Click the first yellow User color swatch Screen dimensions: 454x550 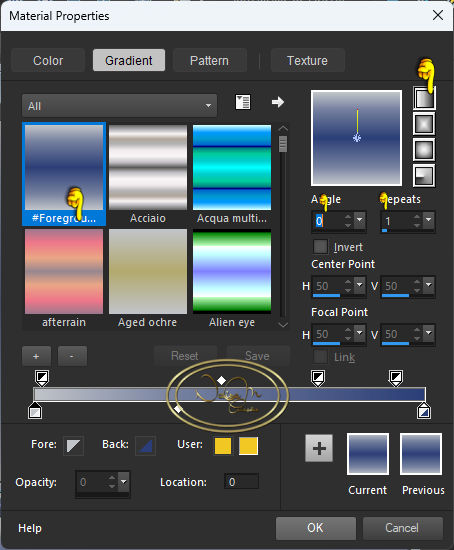click(x=223, y=446)
